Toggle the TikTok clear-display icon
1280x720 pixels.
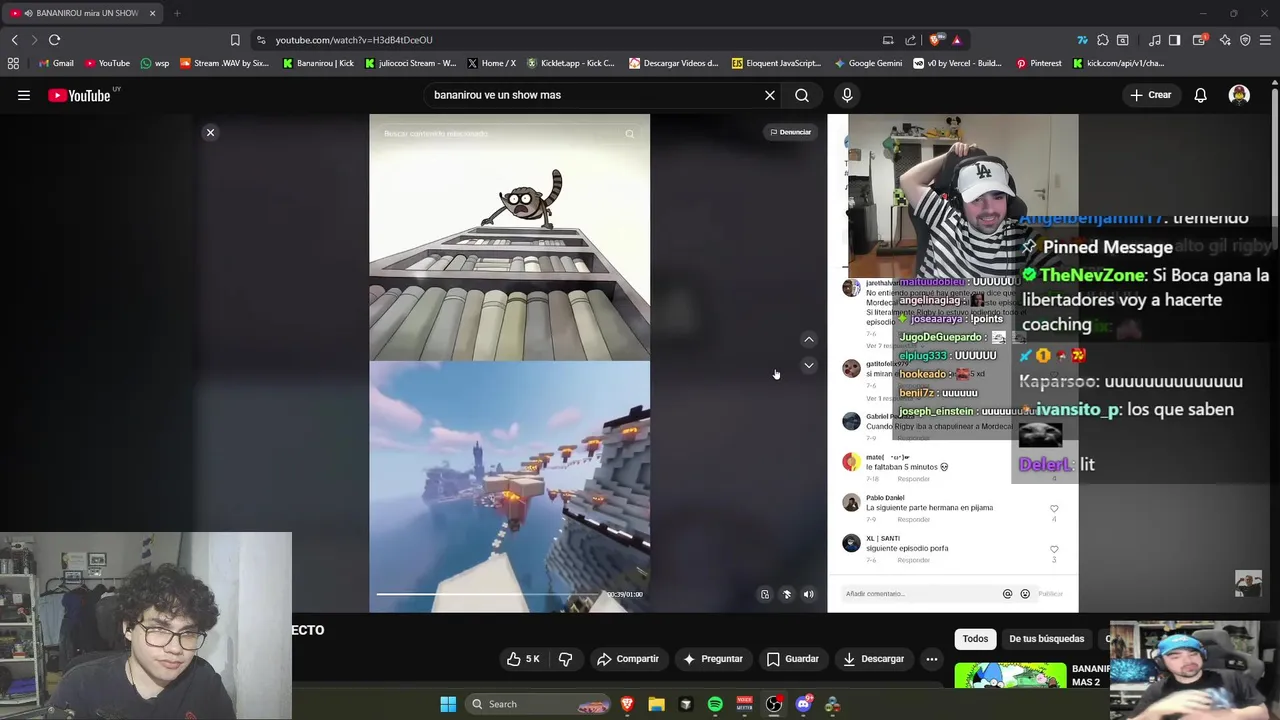765,594
